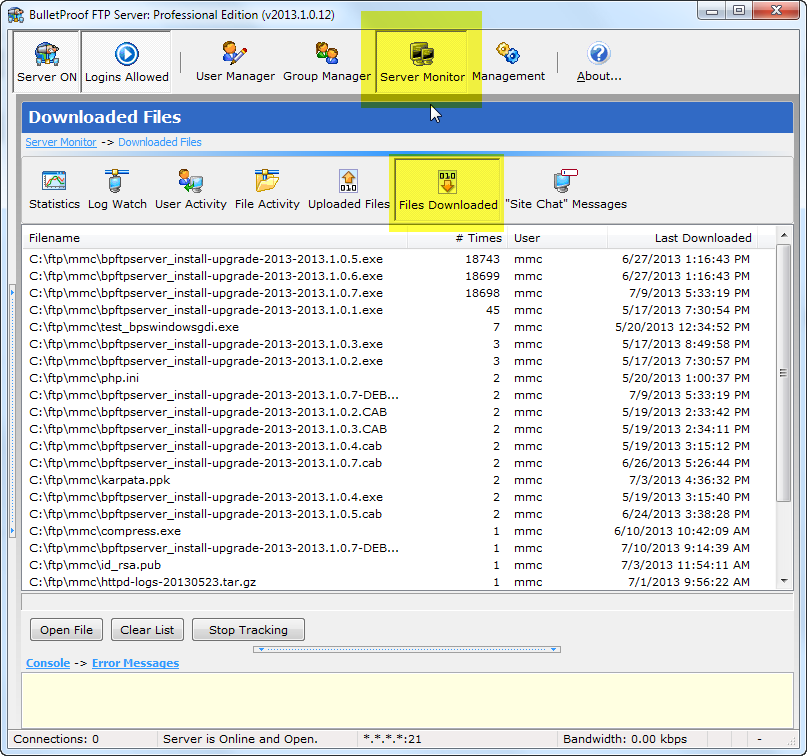Click the vertical scrollbar thumb

coord(784,373)
